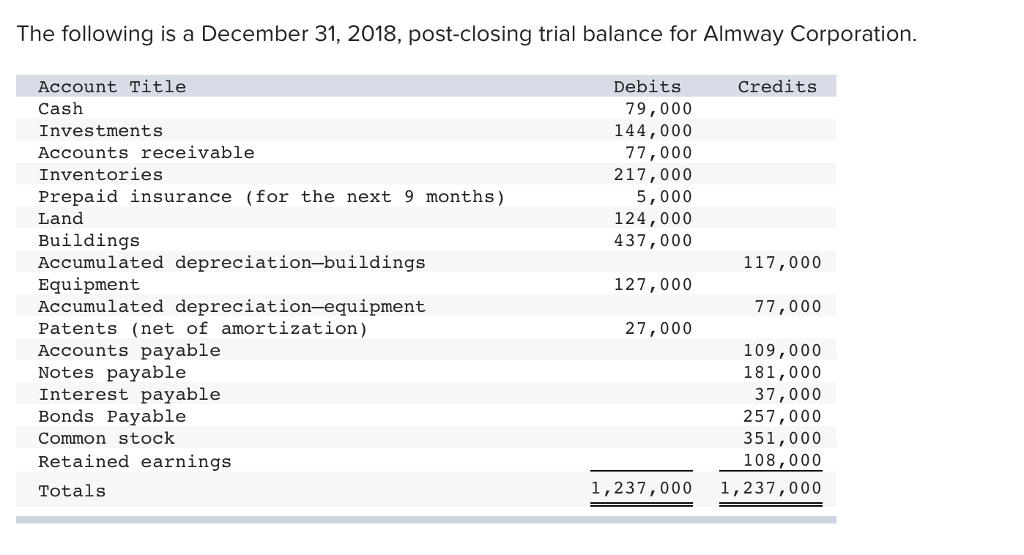Click the 'Debits' column header
The width and height of the screenshot is (1024, 555).
pos(647,87)
